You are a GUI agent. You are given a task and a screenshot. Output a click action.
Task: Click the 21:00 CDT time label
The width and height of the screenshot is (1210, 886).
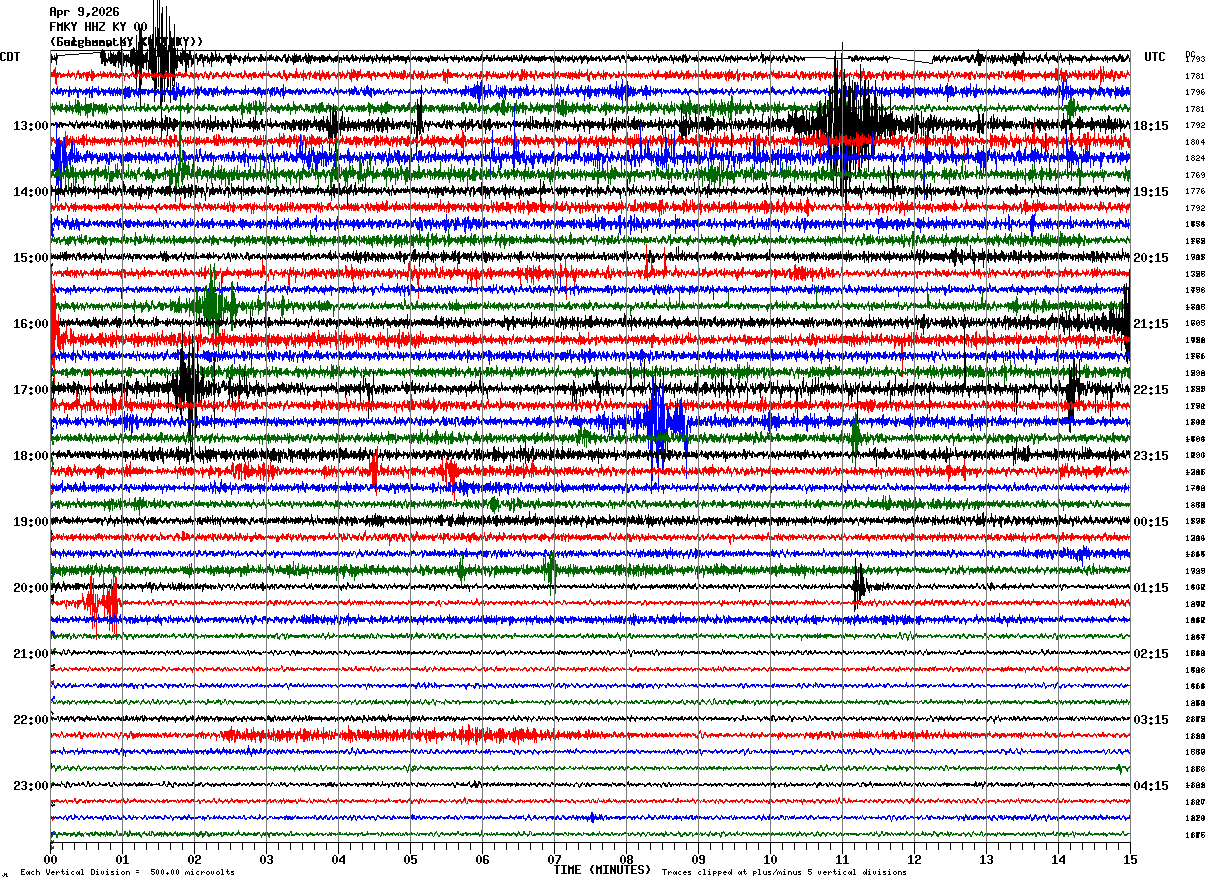(x=30, y=654)
